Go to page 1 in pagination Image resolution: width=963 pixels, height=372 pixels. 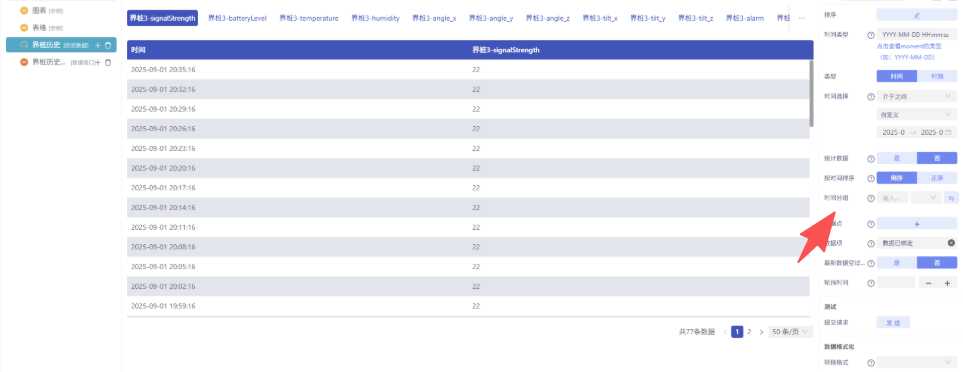(737, 332)
